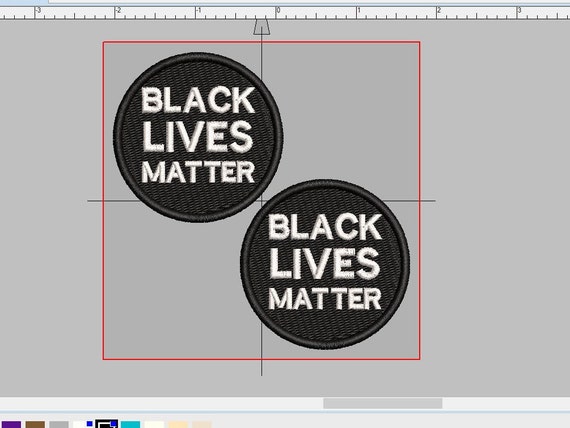The width and height of the screenshot is (570, 428).
Task: Select the pale beige thread swatch
Action: (x=202, y=425)
